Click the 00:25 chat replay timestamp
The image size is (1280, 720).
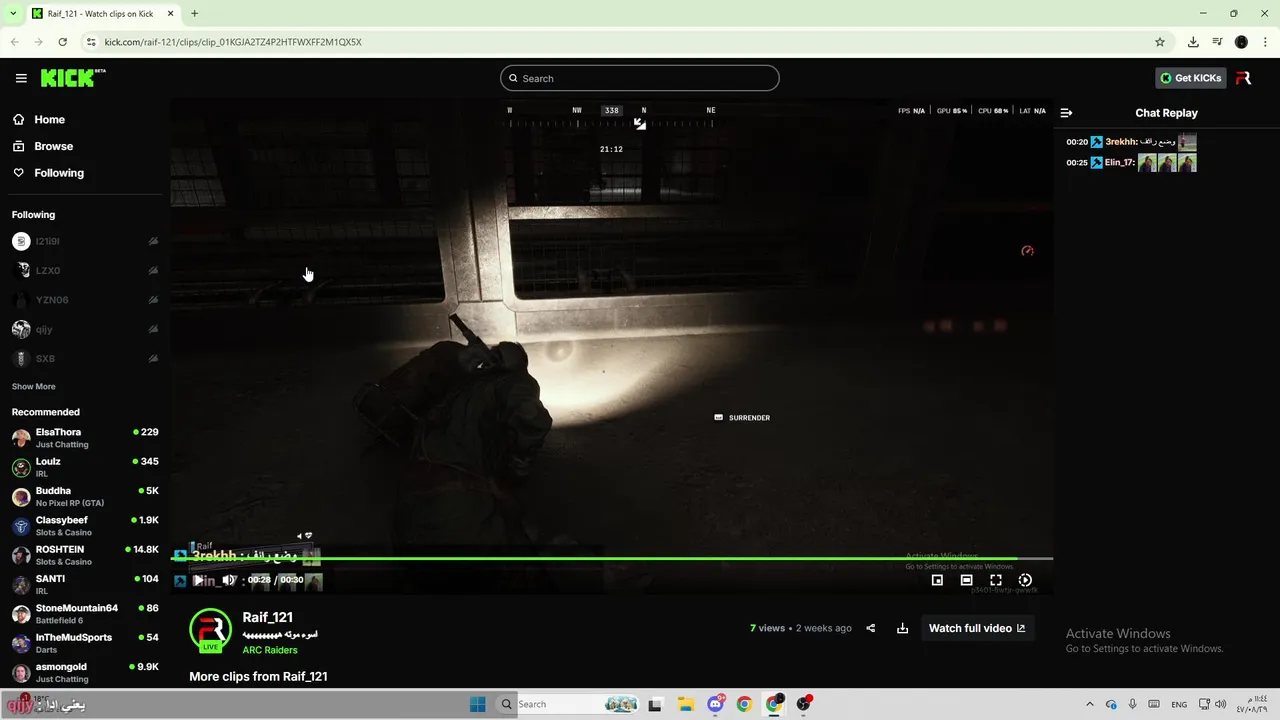pos(1077,162)
